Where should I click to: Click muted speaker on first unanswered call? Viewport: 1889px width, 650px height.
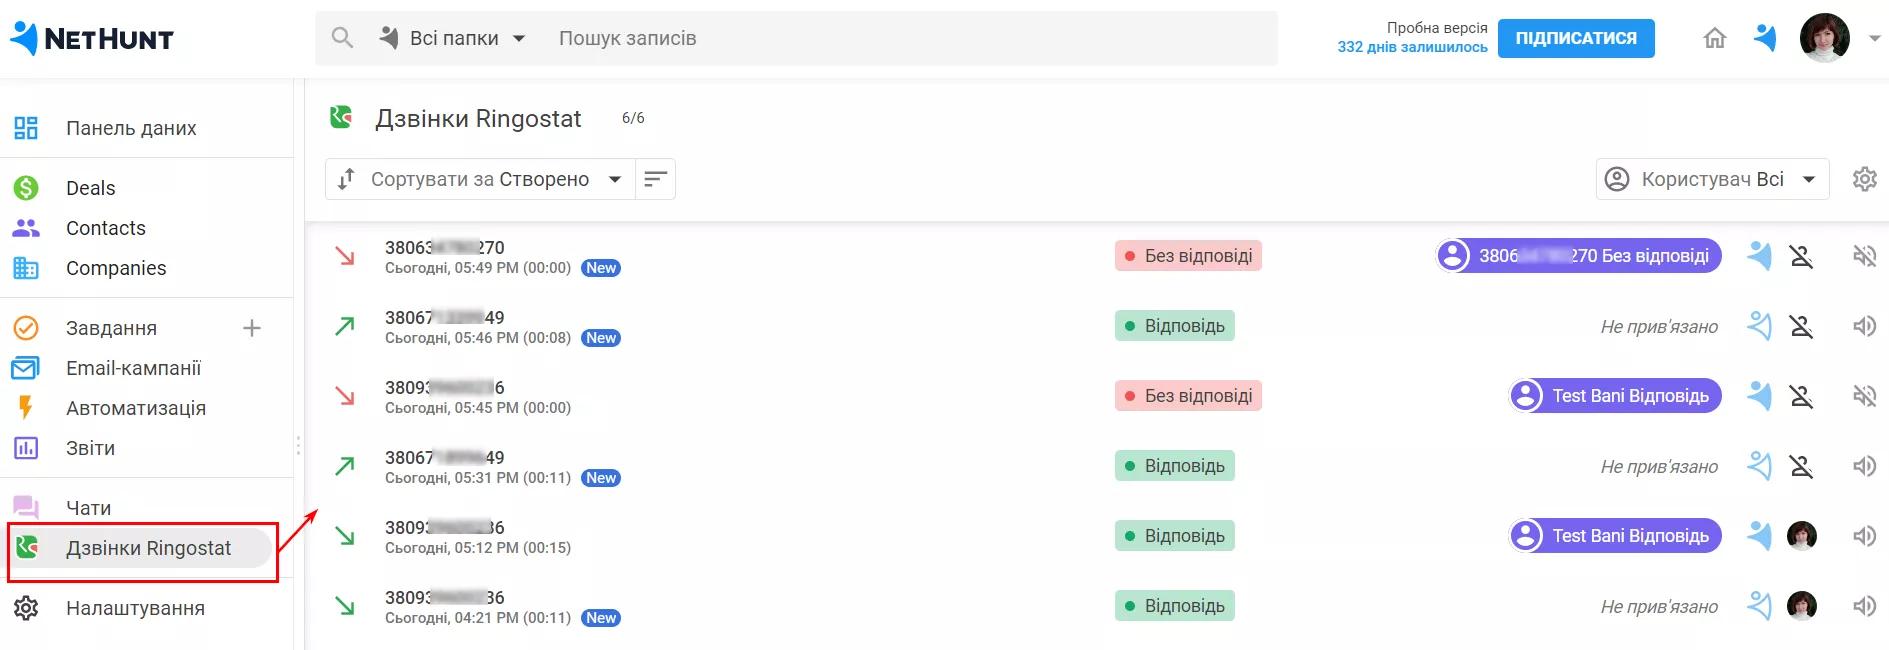1864,256
